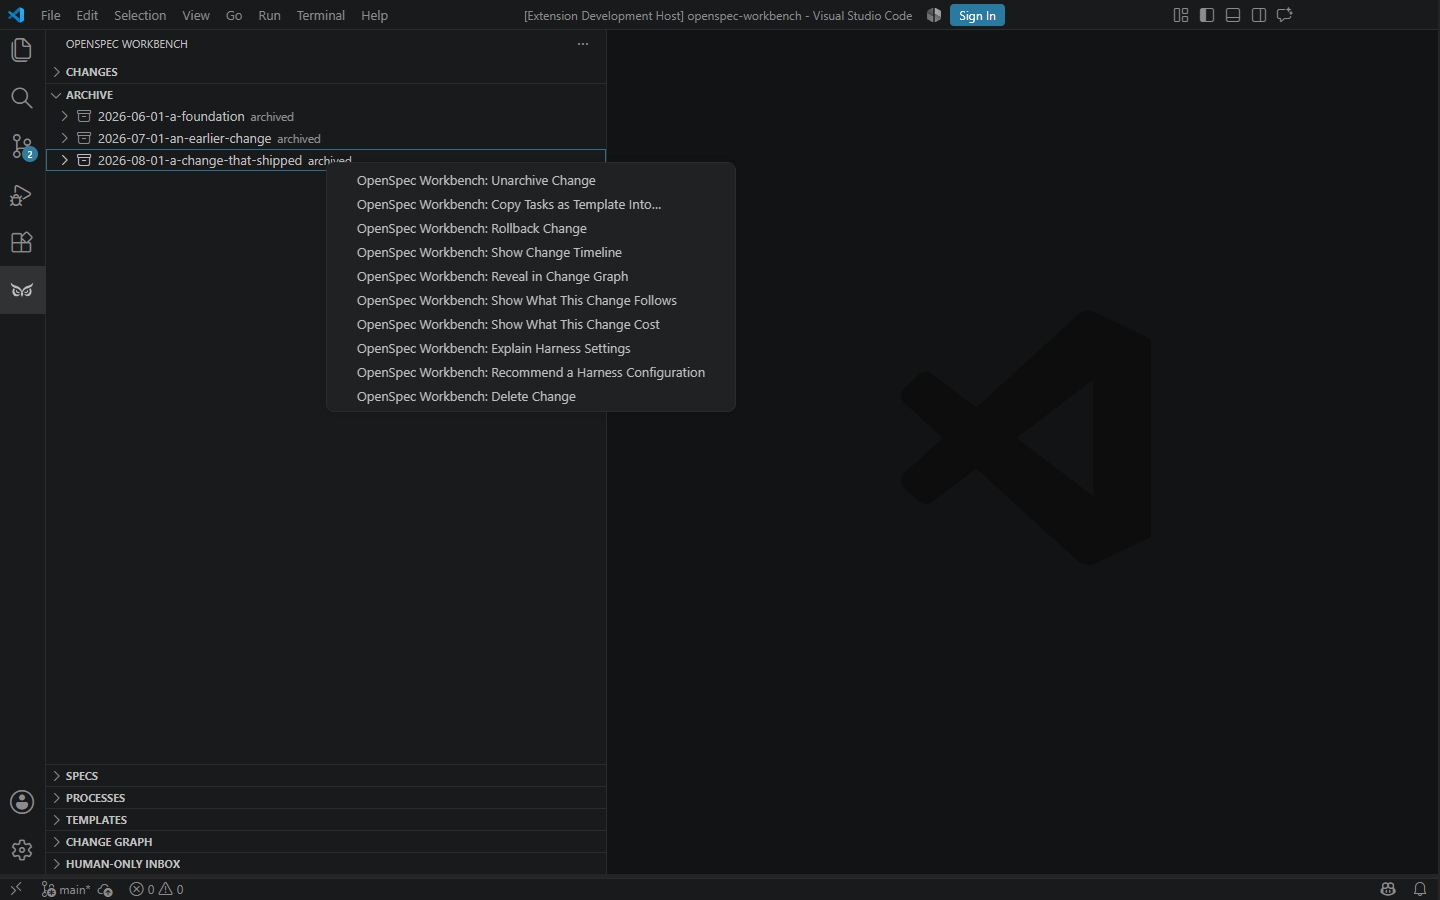Toggle the bottom Panel visibility

[1233, 15]
